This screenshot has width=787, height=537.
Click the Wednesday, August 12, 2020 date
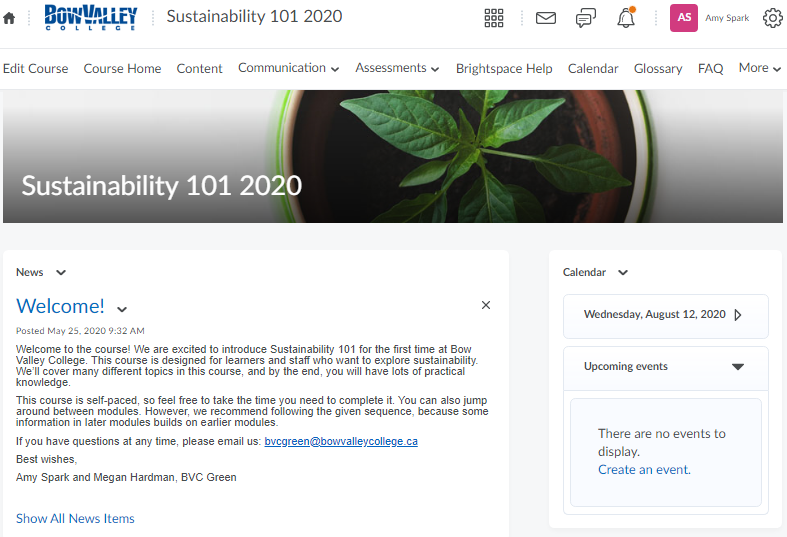click(x=654, y=314)
